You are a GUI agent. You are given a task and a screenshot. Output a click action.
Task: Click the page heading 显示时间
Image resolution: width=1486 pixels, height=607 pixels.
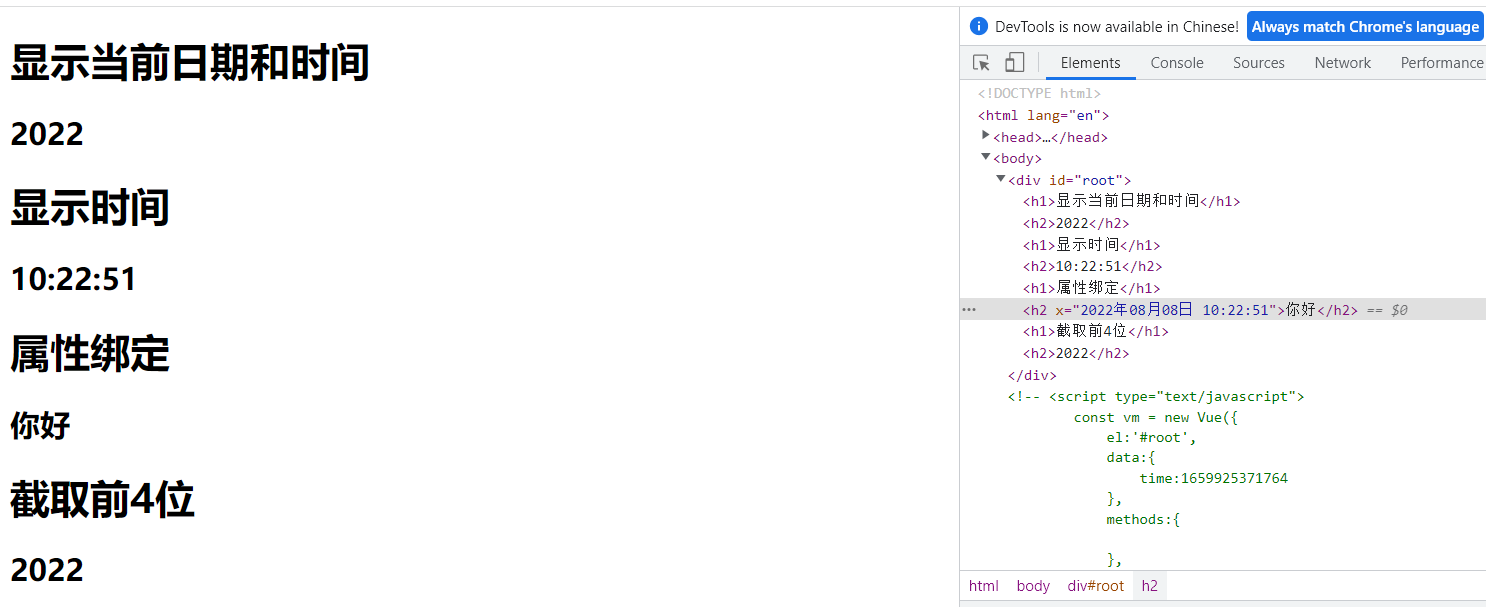coord(90,207)
